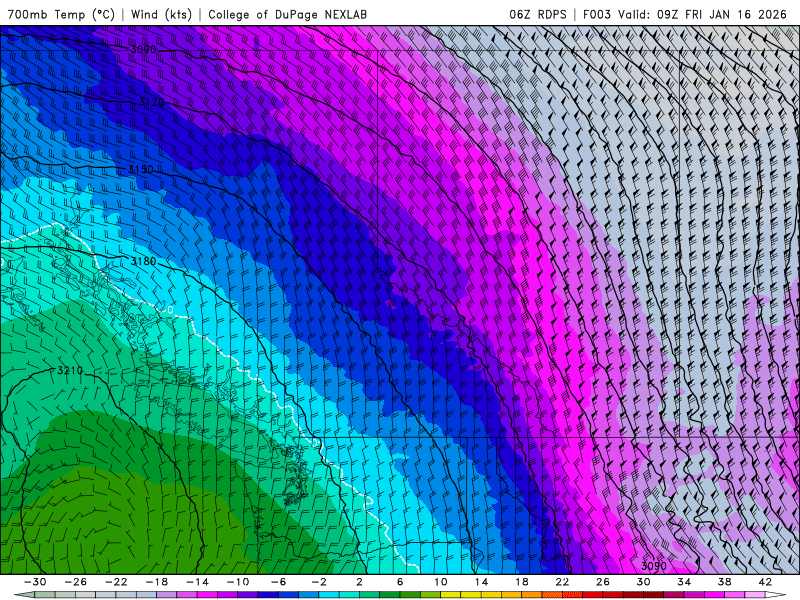Click the -30 colorbar tick label
The height and width of the screenshot is (600, 800).
[x=35, y=582]
